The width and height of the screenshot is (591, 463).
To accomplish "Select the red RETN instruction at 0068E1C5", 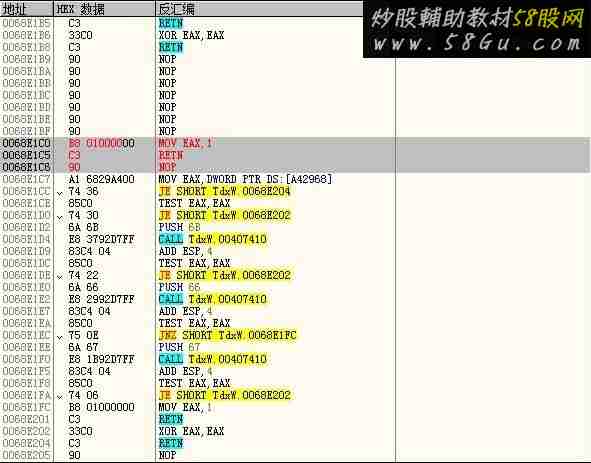I will click(171, 155).
